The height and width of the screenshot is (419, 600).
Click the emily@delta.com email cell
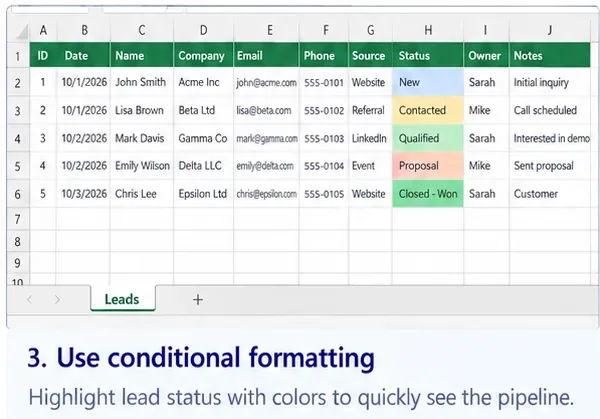click(x=266, y=166)
